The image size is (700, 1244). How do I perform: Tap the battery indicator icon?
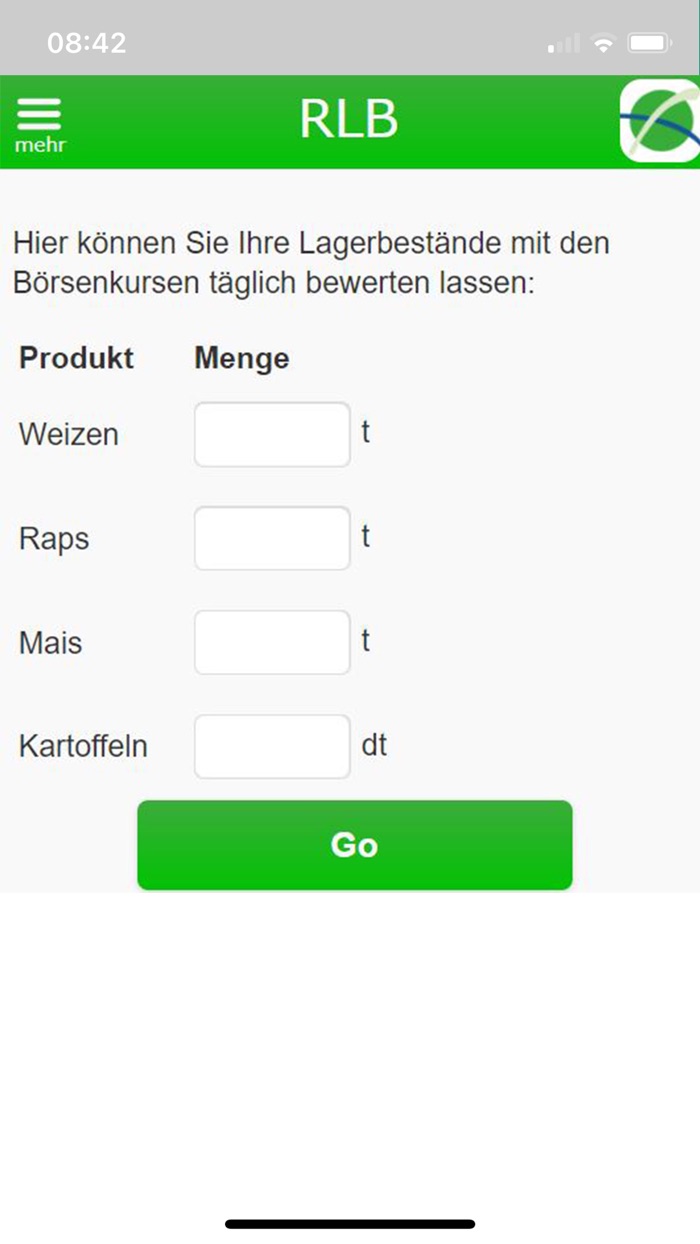click(649, 43)
